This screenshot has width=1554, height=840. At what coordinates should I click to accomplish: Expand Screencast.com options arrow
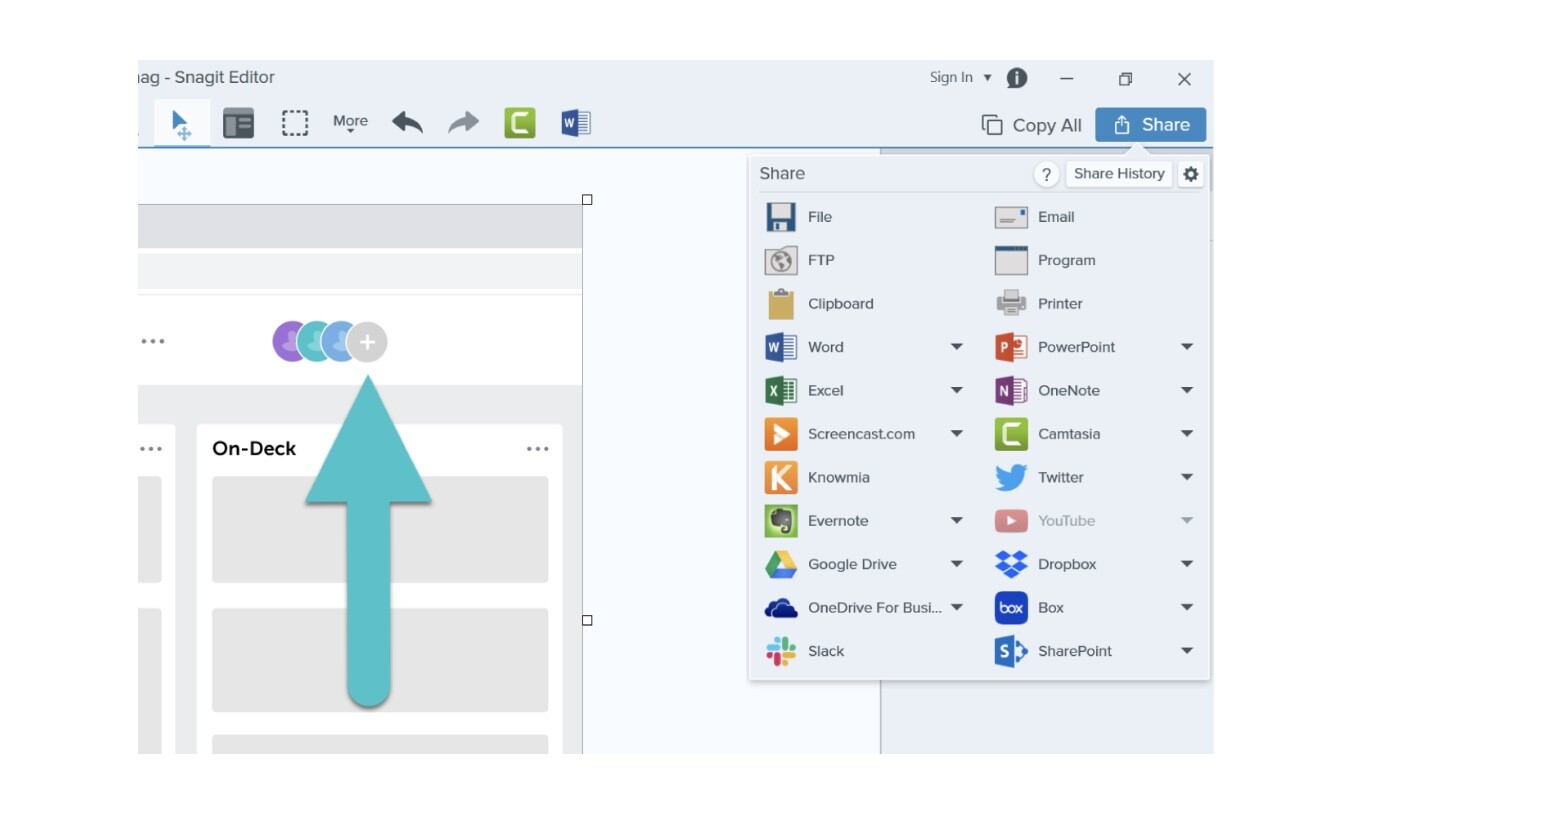pos(957,434)
